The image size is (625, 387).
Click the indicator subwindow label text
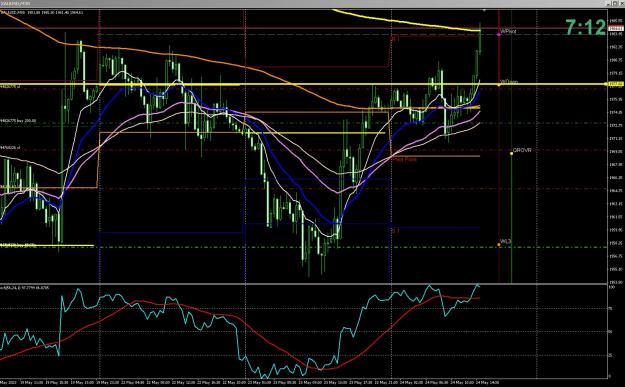(x=25, y=287)
